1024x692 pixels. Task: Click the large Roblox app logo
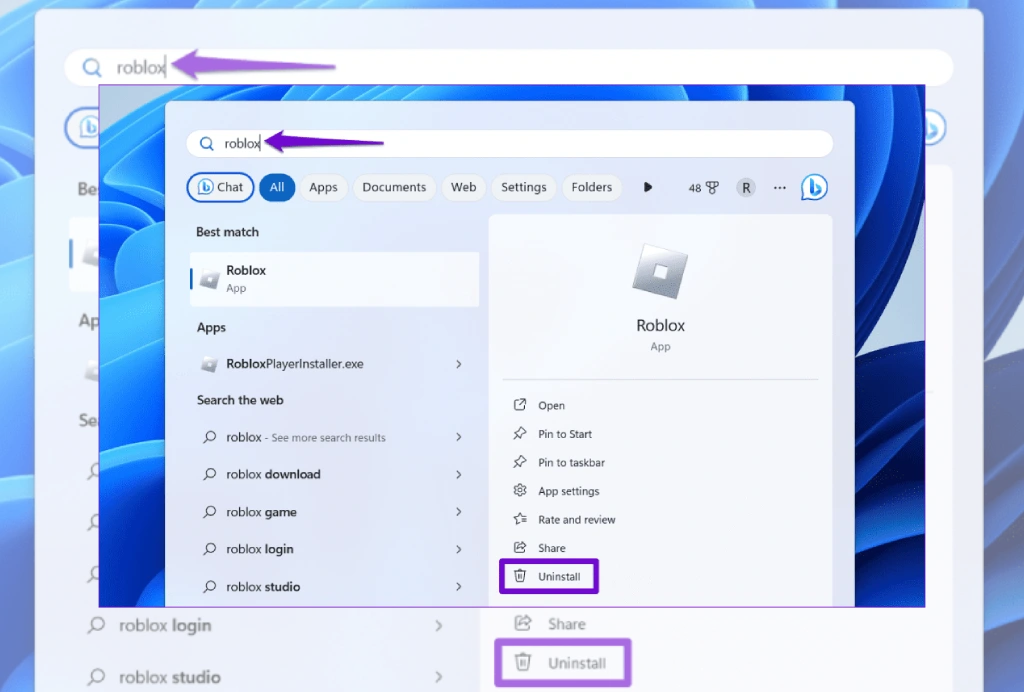point(660,271)
